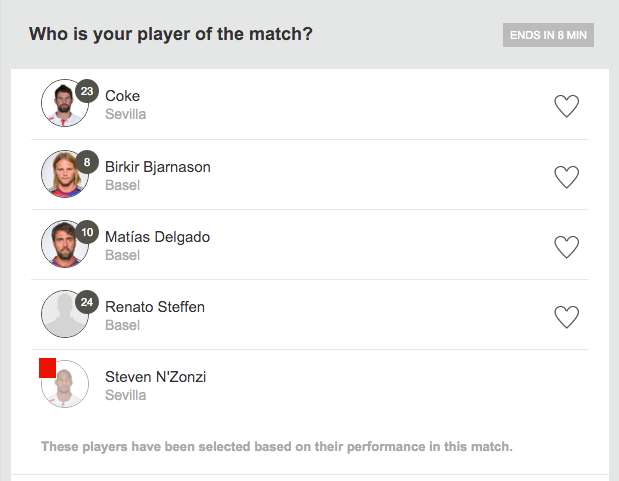Favorite Birkir Bjarnason using the heart icon
Image resolution: width=619 pixels, height=481 pixels.
point(566,177)
